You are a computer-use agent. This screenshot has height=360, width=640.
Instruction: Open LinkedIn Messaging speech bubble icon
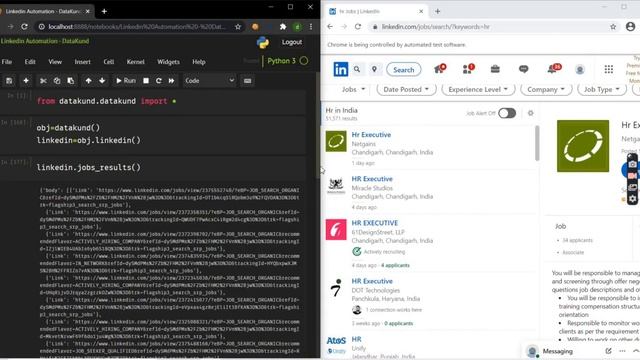point(523,69)
